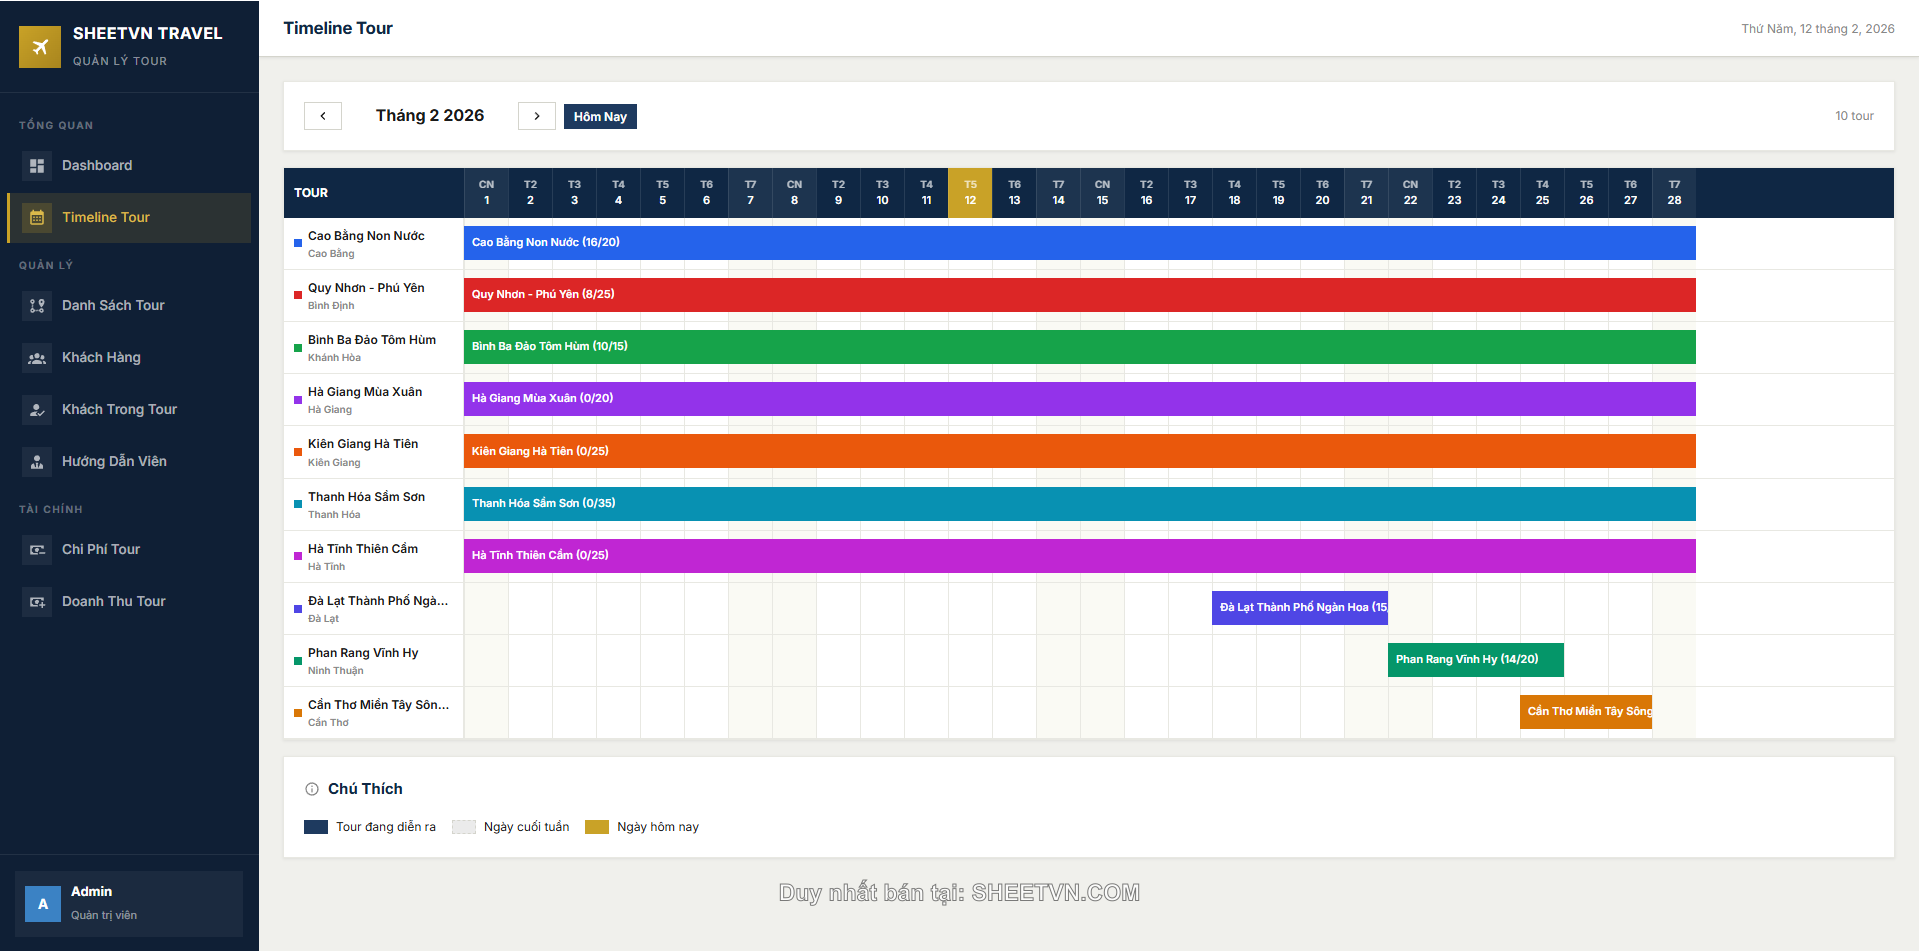The height and width of the screenshot is (951, 1919).
Task: Open the Phan Rang Vĩnh Hy timeline bar
Action: [1475, 660]
